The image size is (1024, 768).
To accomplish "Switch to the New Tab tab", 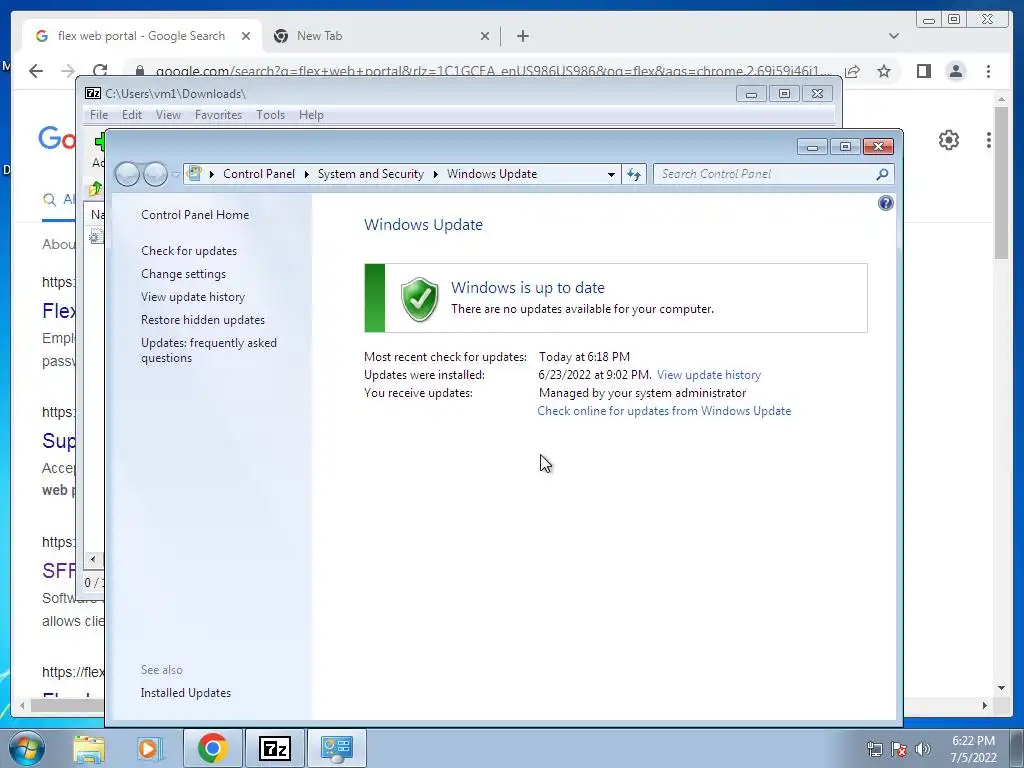I will (x=381, y=36).
